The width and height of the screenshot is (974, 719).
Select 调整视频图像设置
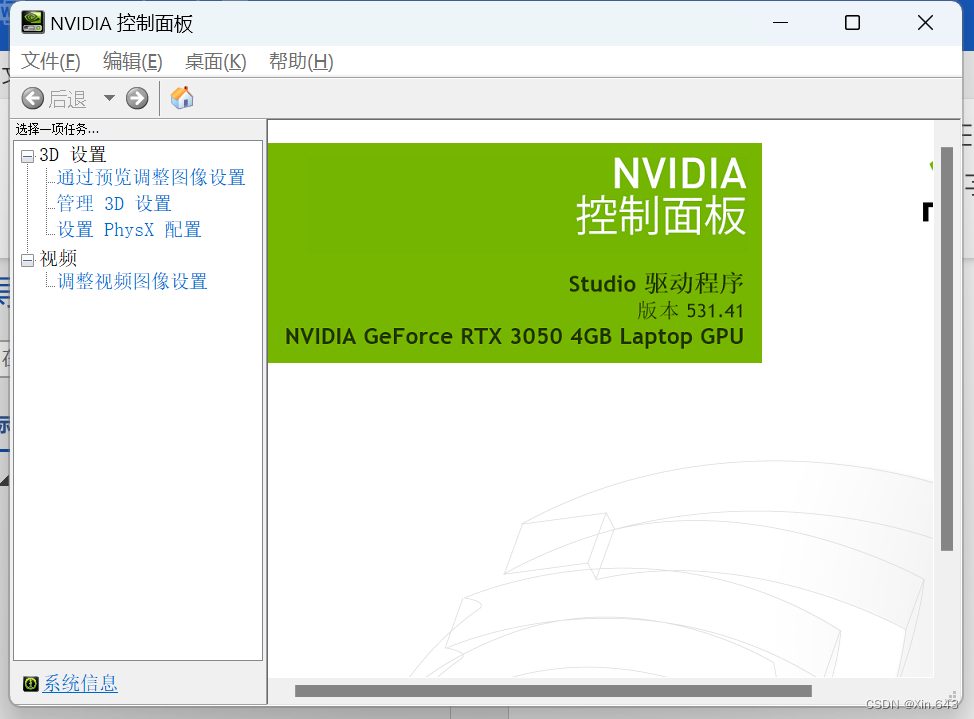pyautogui.click(x=132, y=281)
